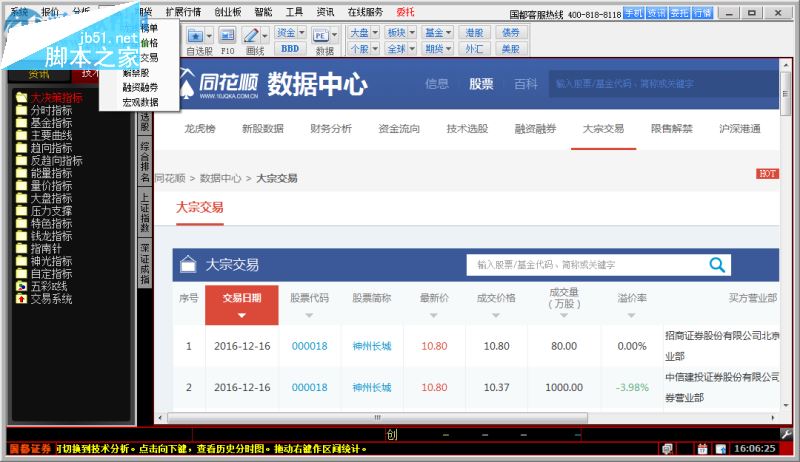800x462 pixels.
Task: Click the 外汇 toolbar button
Action: 474,49
